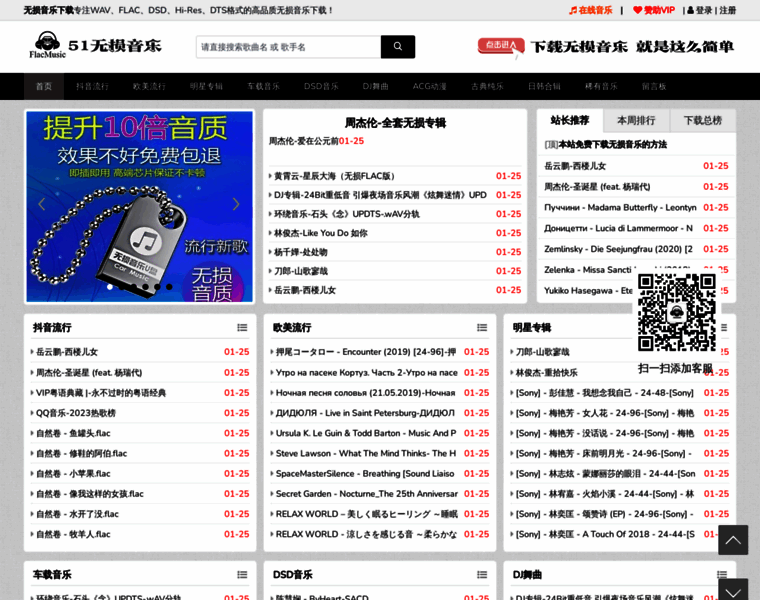760x600 pixels.
Task: Click the 点击进入 red badge
Action: (x=501, y=46)
